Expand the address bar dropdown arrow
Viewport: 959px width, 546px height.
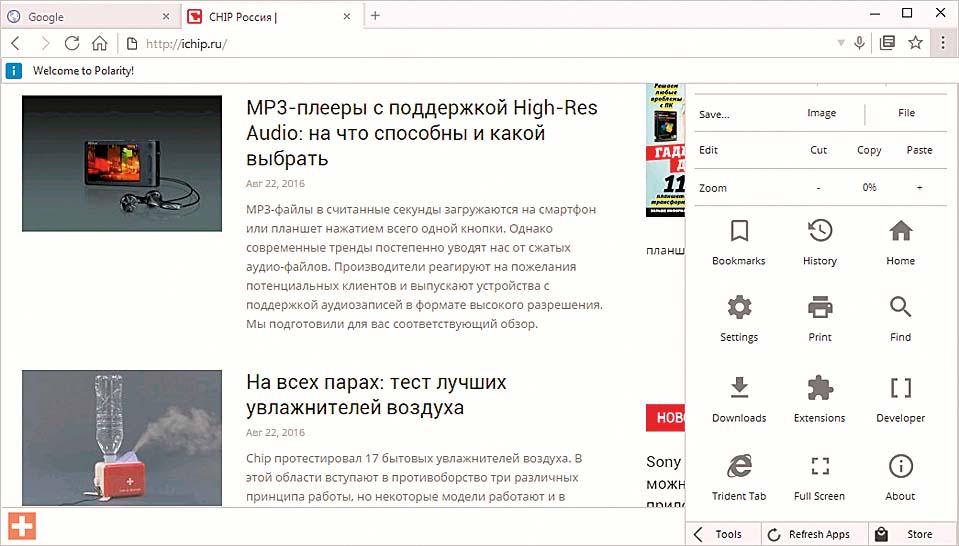(839, 43)
